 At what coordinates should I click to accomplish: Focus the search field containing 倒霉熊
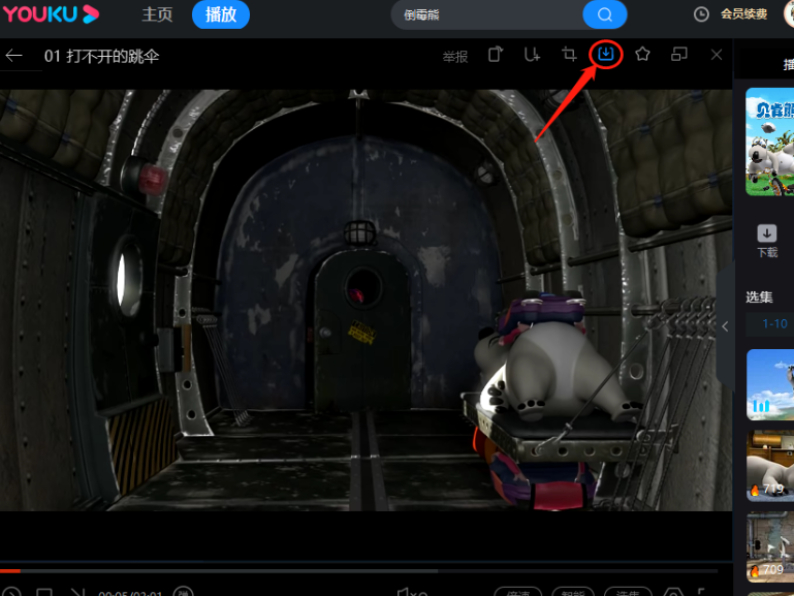point(486,15)
